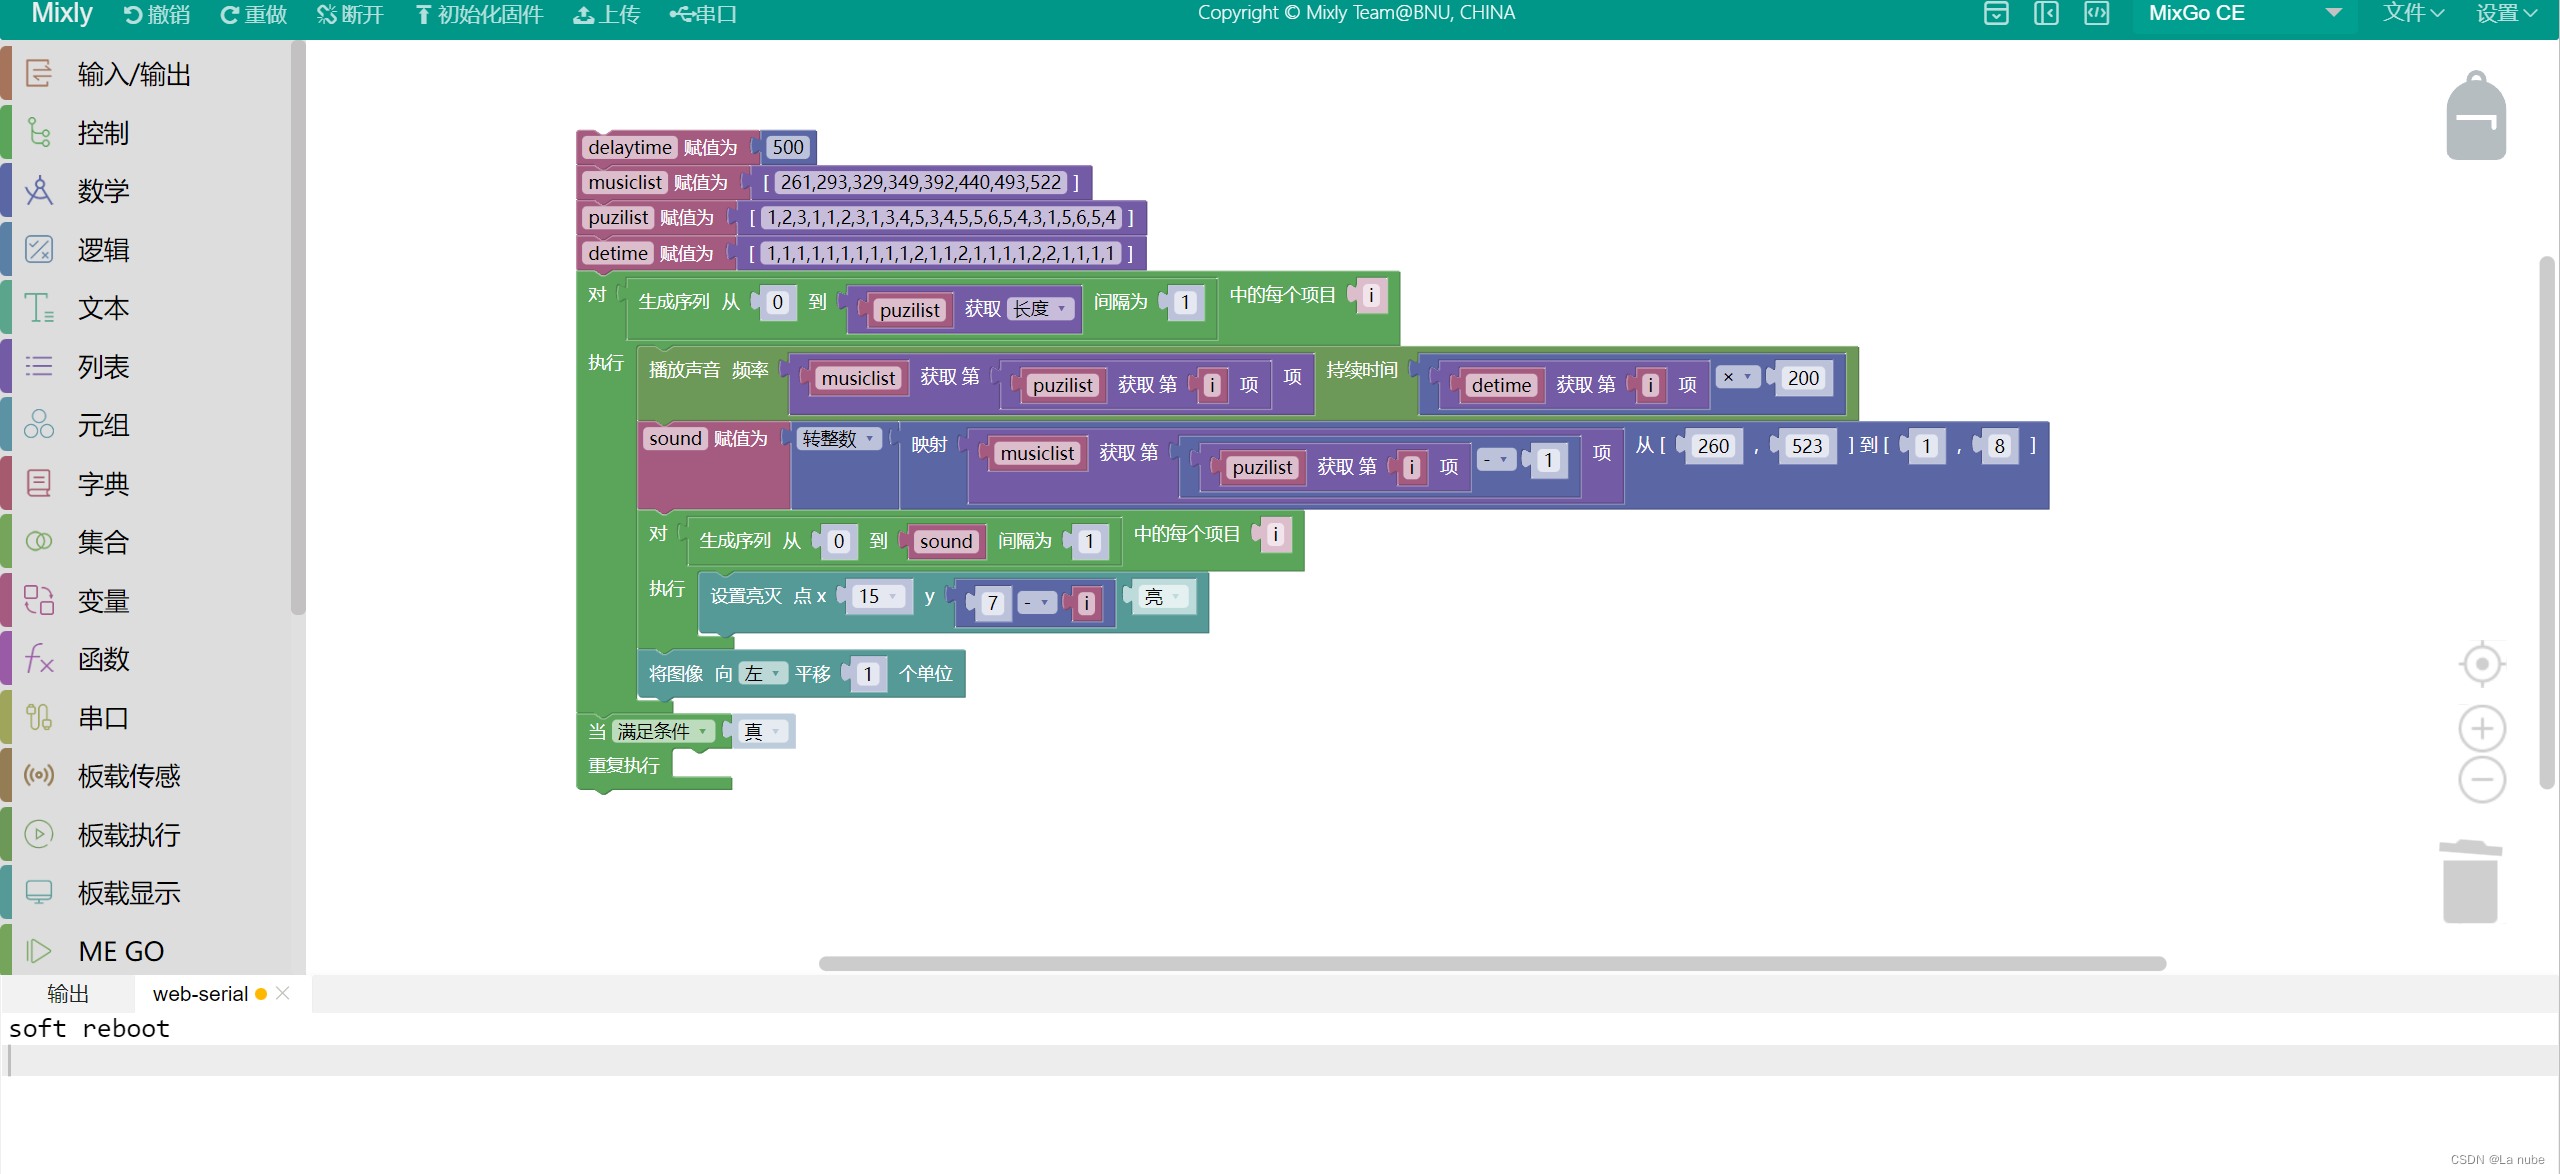2560x1174 pixels.
Task: Click the first panel layout icon in header
Action: [1996, 13]
